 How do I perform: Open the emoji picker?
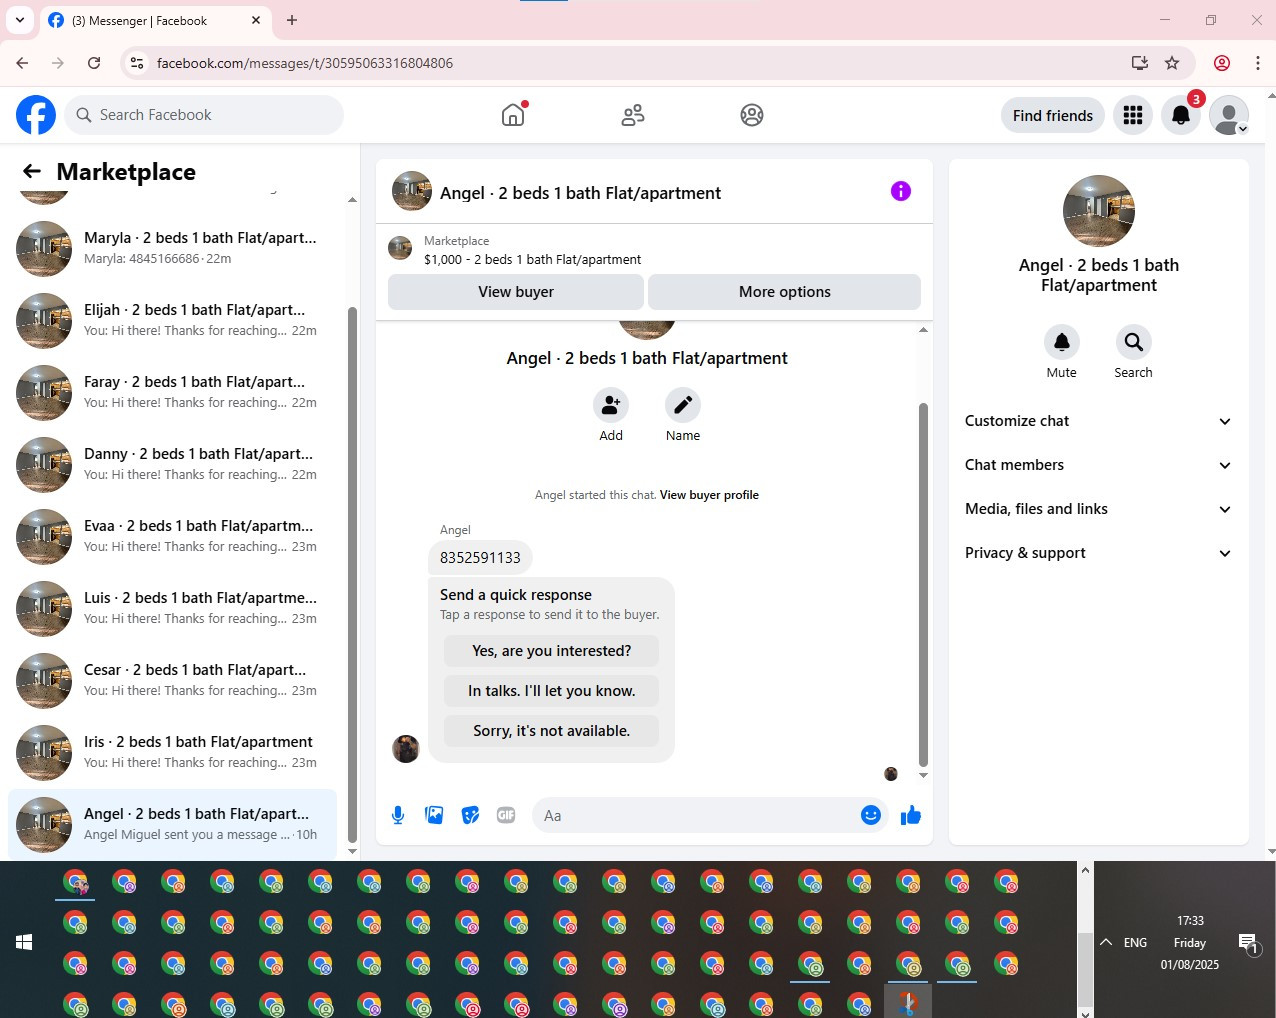[871, 815]
